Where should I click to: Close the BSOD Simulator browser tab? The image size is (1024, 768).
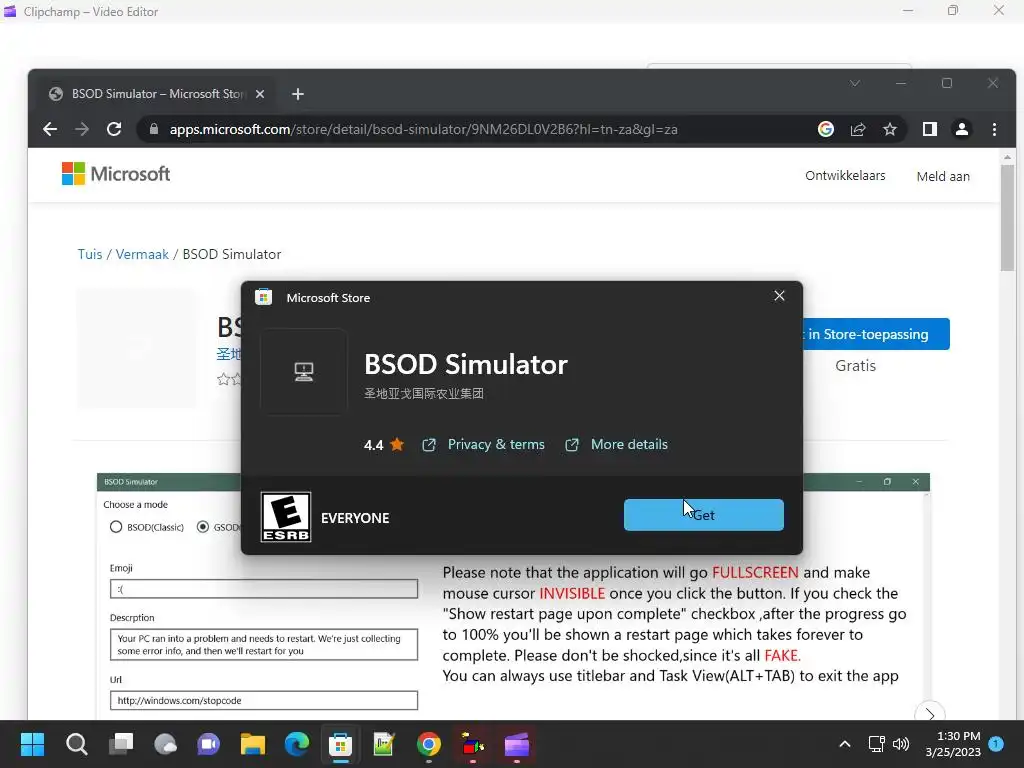point(260,94)
